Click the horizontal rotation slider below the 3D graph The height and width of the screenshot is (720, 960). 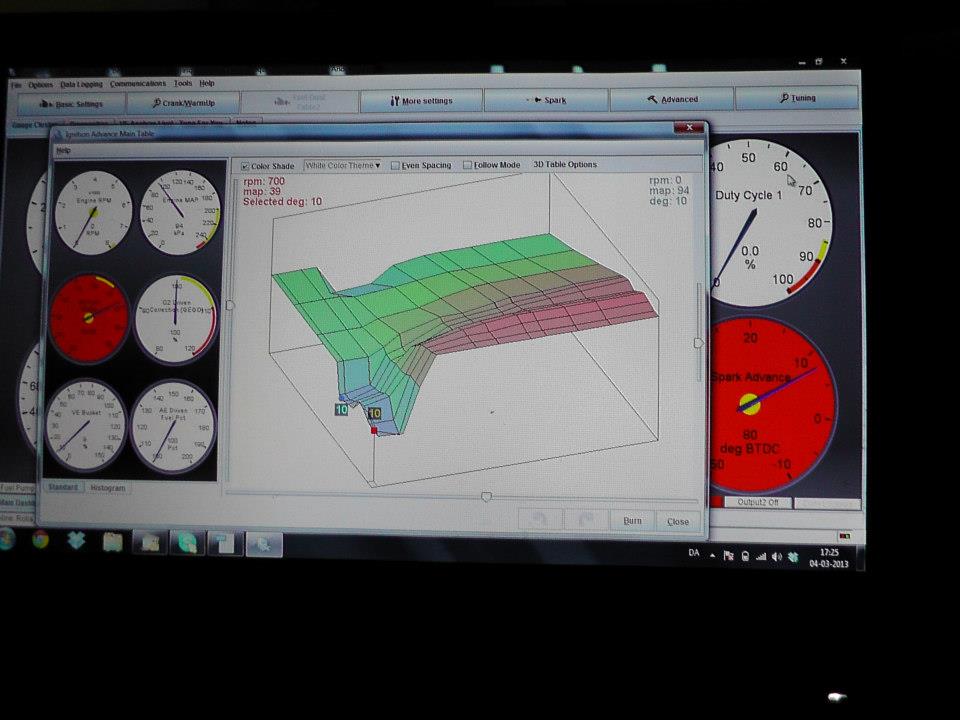(486, 496)
